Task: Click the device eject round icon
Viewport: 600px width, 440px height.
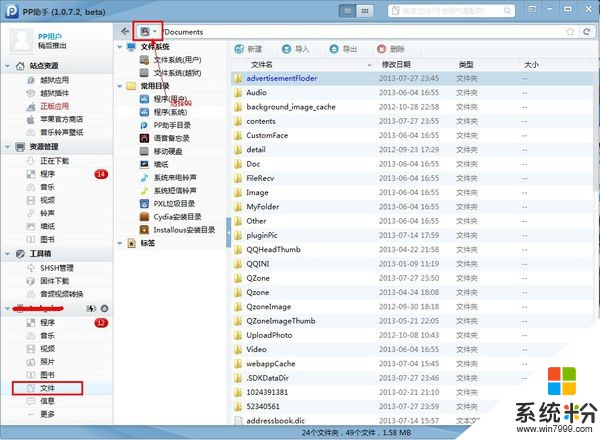Action: [x=104, y=308]
